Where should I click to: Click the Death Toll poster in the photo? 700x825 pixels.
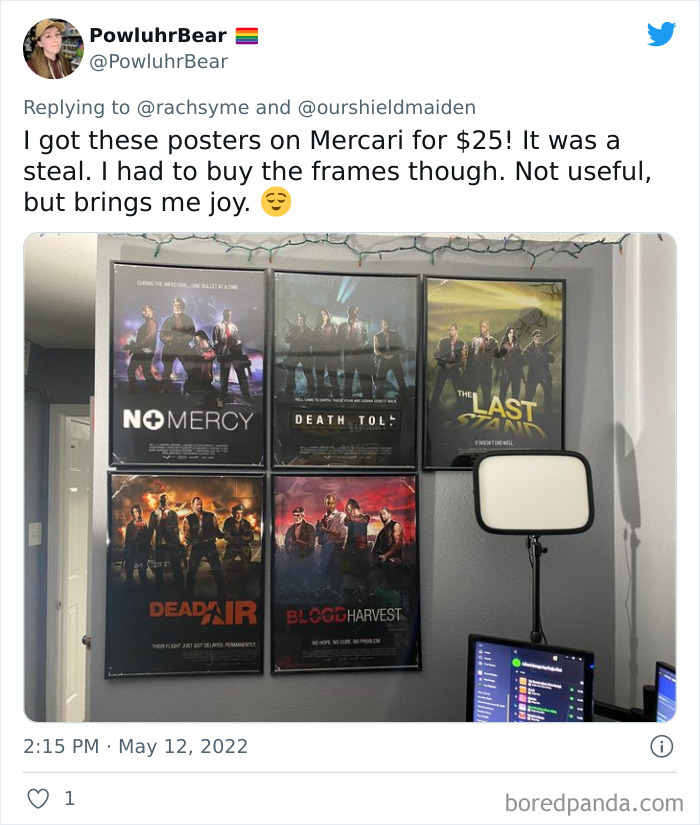point(345,368)
